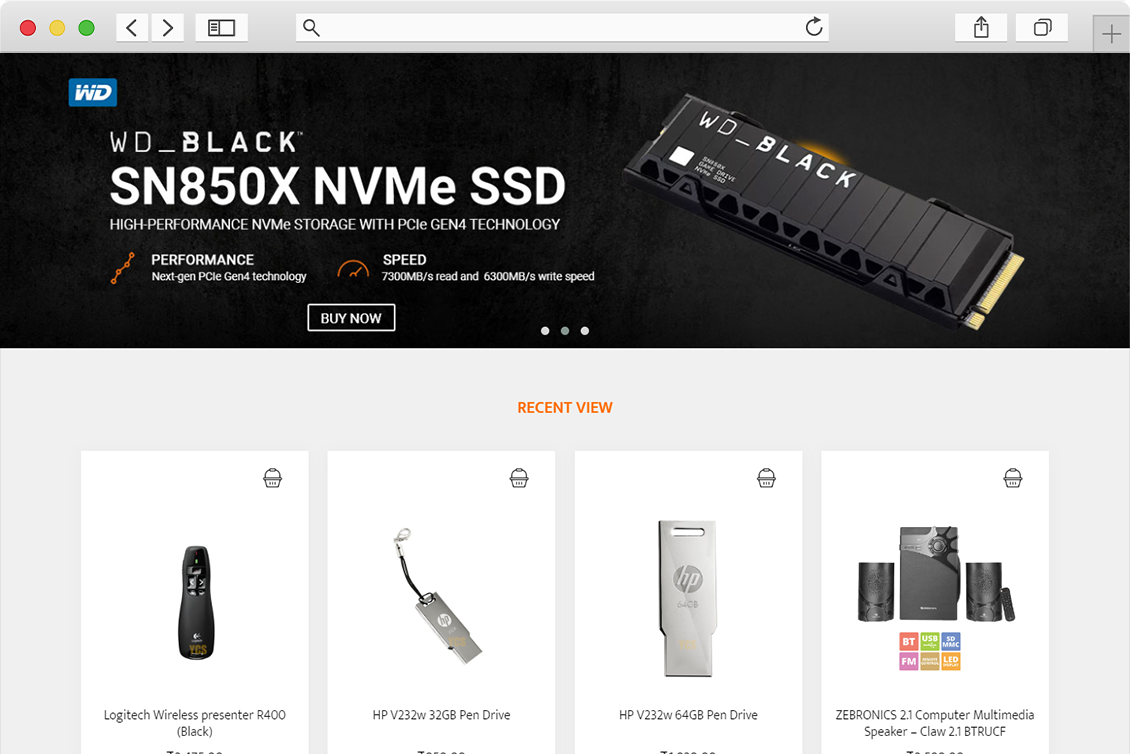The height and width of the screenshot is (754, 1130).
Task: Show all tabs with the overlapping squares icon
Action: tap(1042, 28)
